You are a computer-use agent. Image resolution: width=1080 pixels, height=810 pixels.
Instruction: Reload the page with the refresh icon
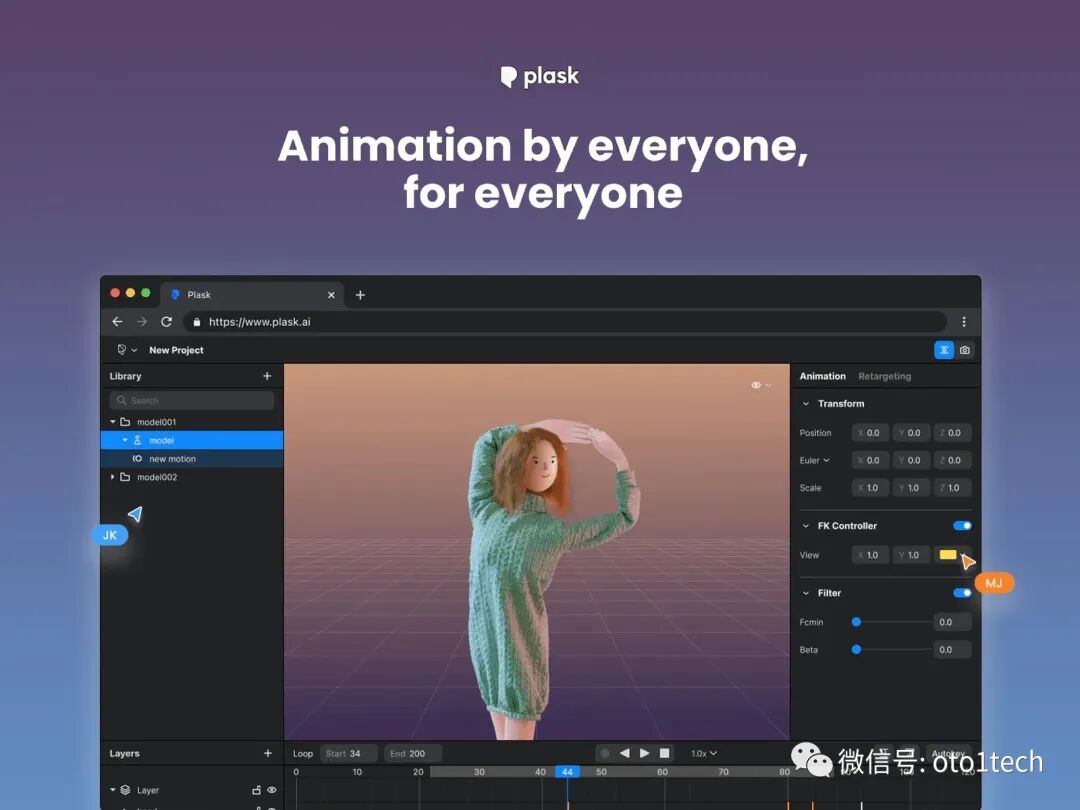[167, 322]
